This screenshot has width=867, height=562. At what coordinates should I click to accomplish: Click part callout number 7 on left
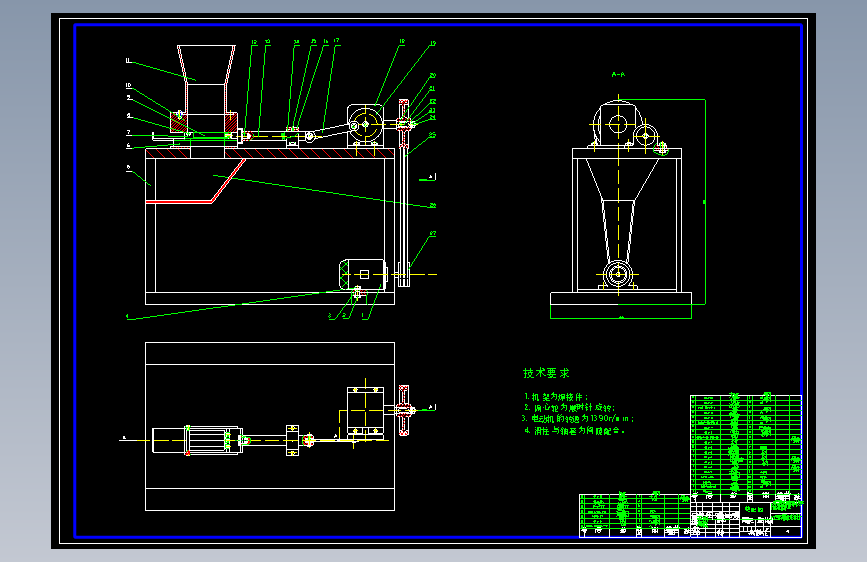[128, 133]
